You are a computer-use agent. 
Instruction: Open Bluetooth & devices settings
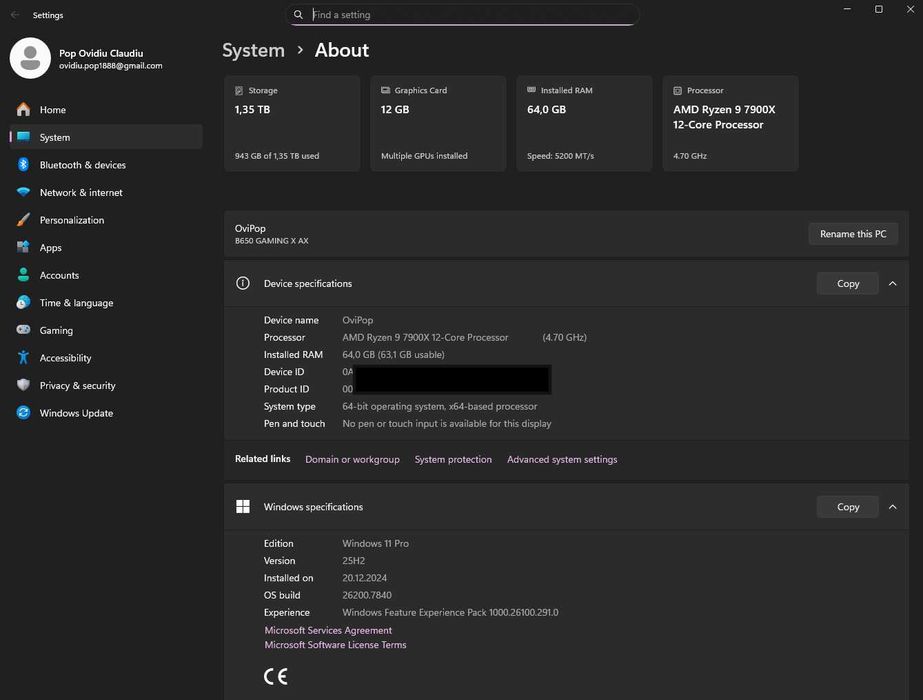pos(107,165)
